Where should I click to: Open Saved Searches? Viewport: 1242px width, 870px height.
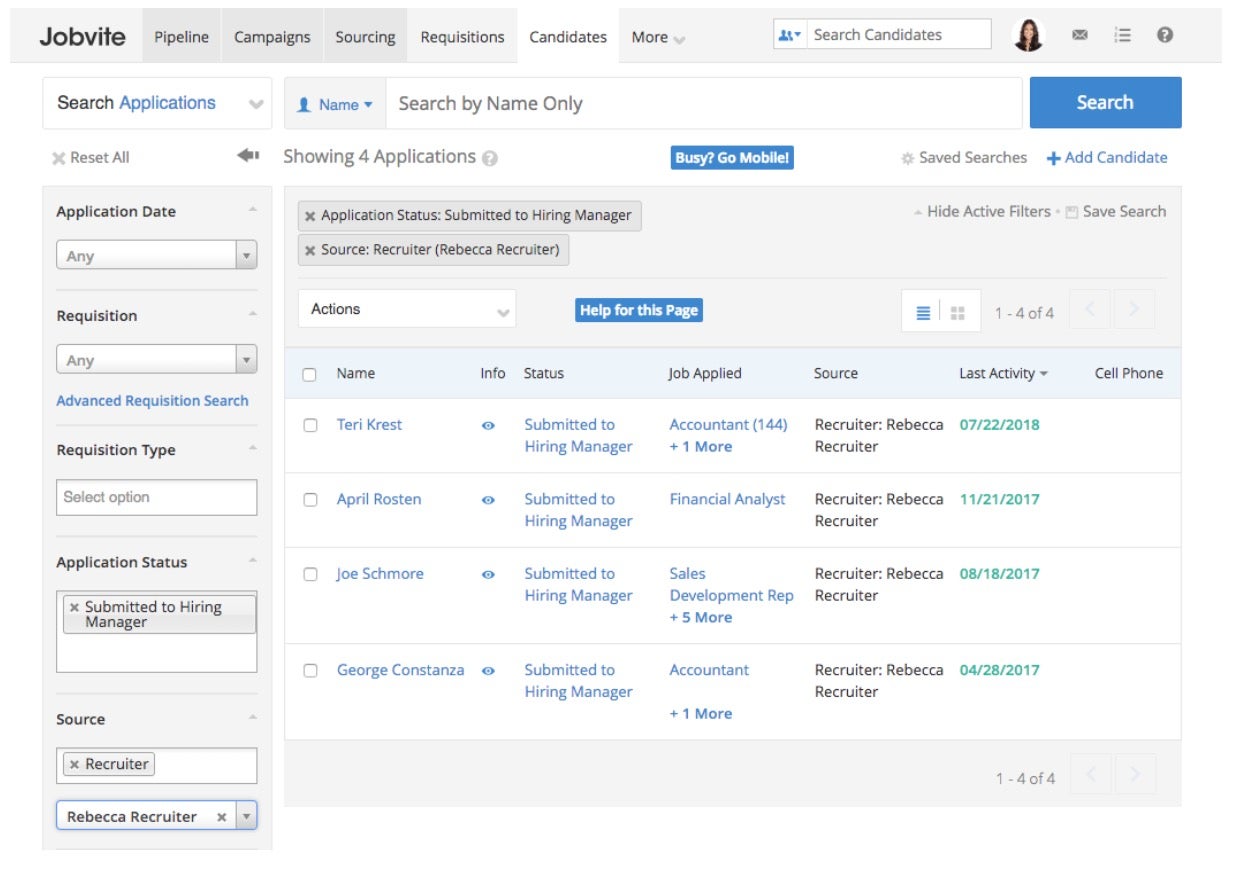964,158
